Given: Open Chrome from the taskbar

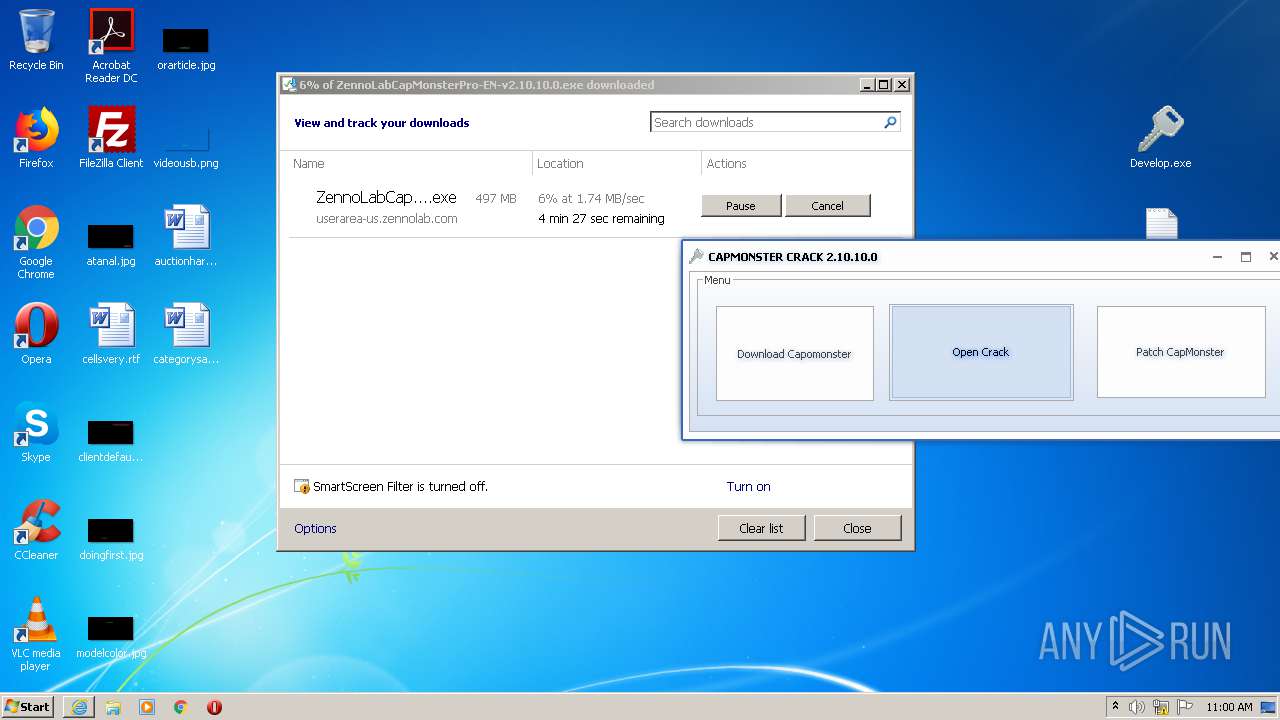Looking at the screenshot, I should click(181, 707).
